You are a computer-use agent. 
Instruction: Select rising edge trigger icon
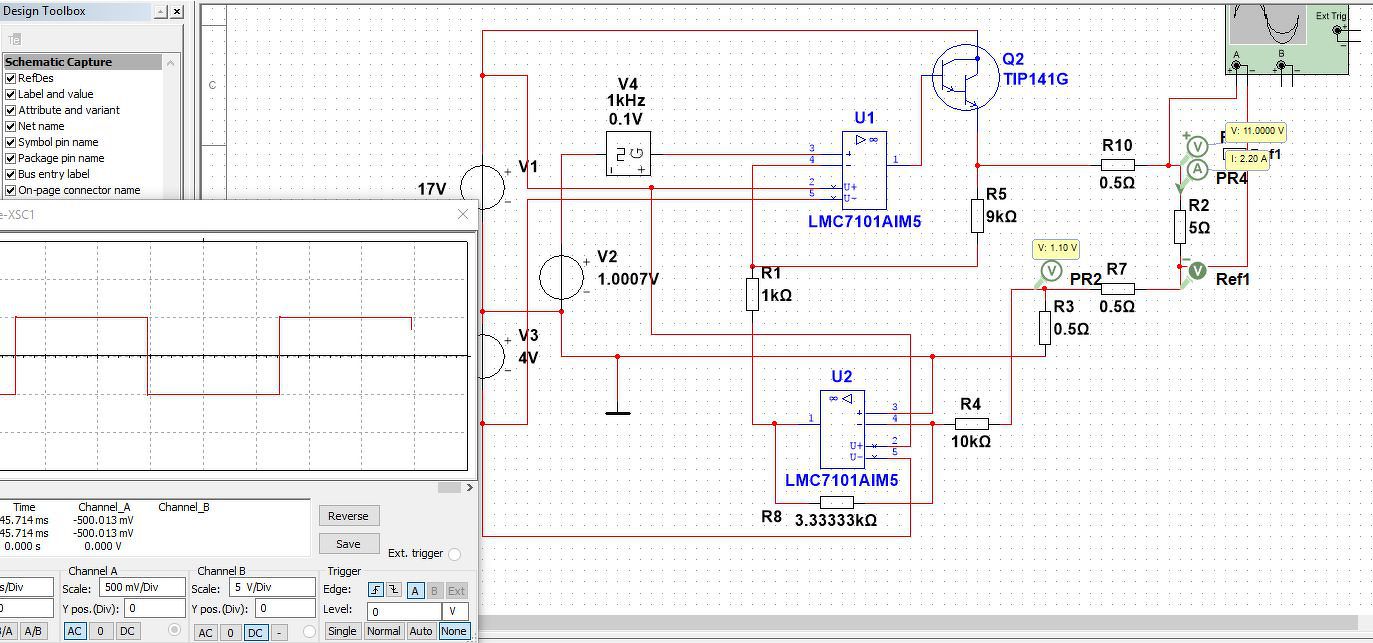376,590
